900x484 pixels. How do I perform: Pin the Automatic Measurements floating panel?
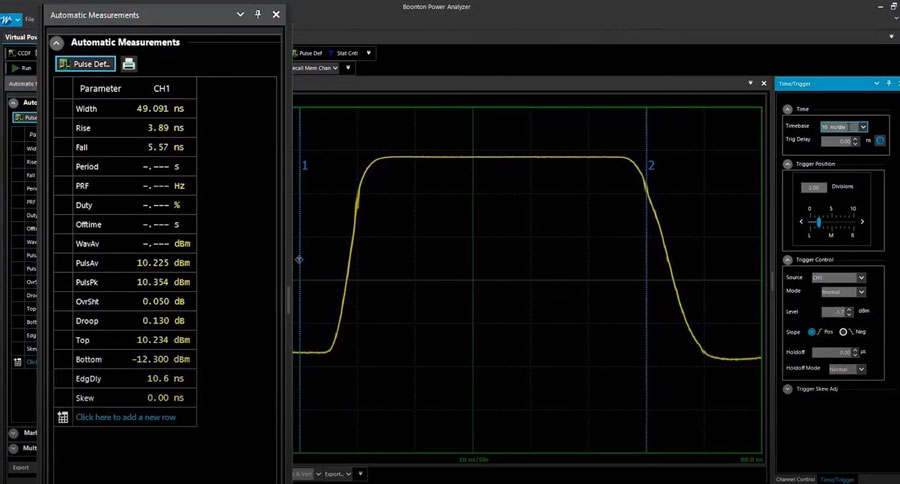pos(257,15)
